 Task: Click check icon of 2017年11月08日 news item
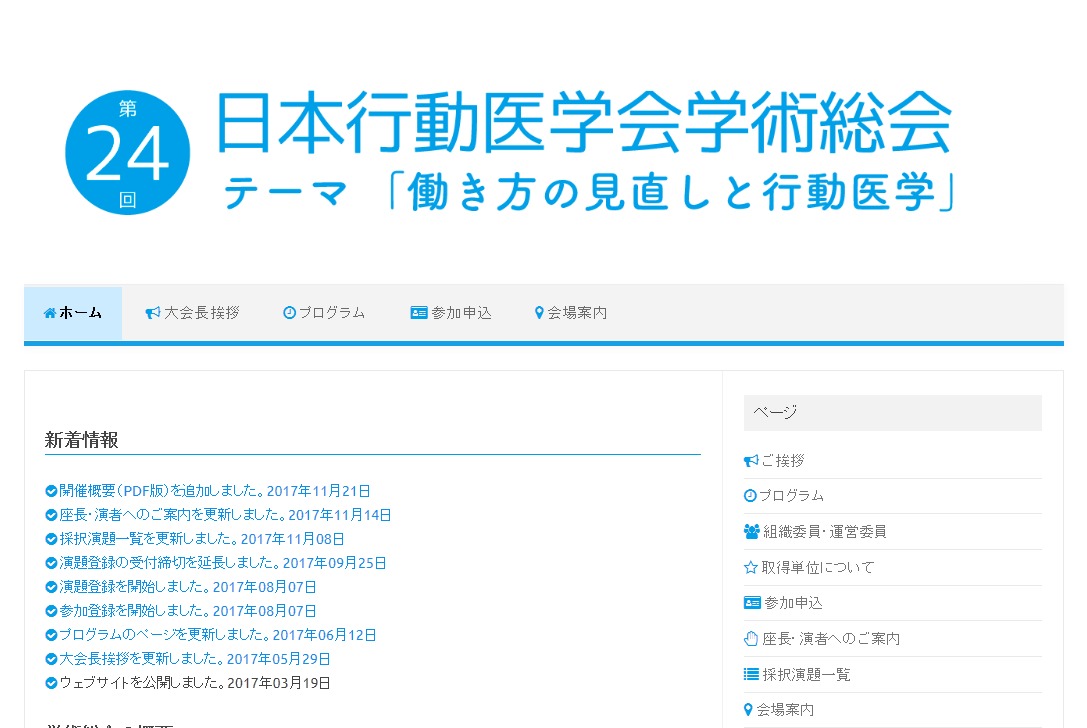tap(51, 539)
